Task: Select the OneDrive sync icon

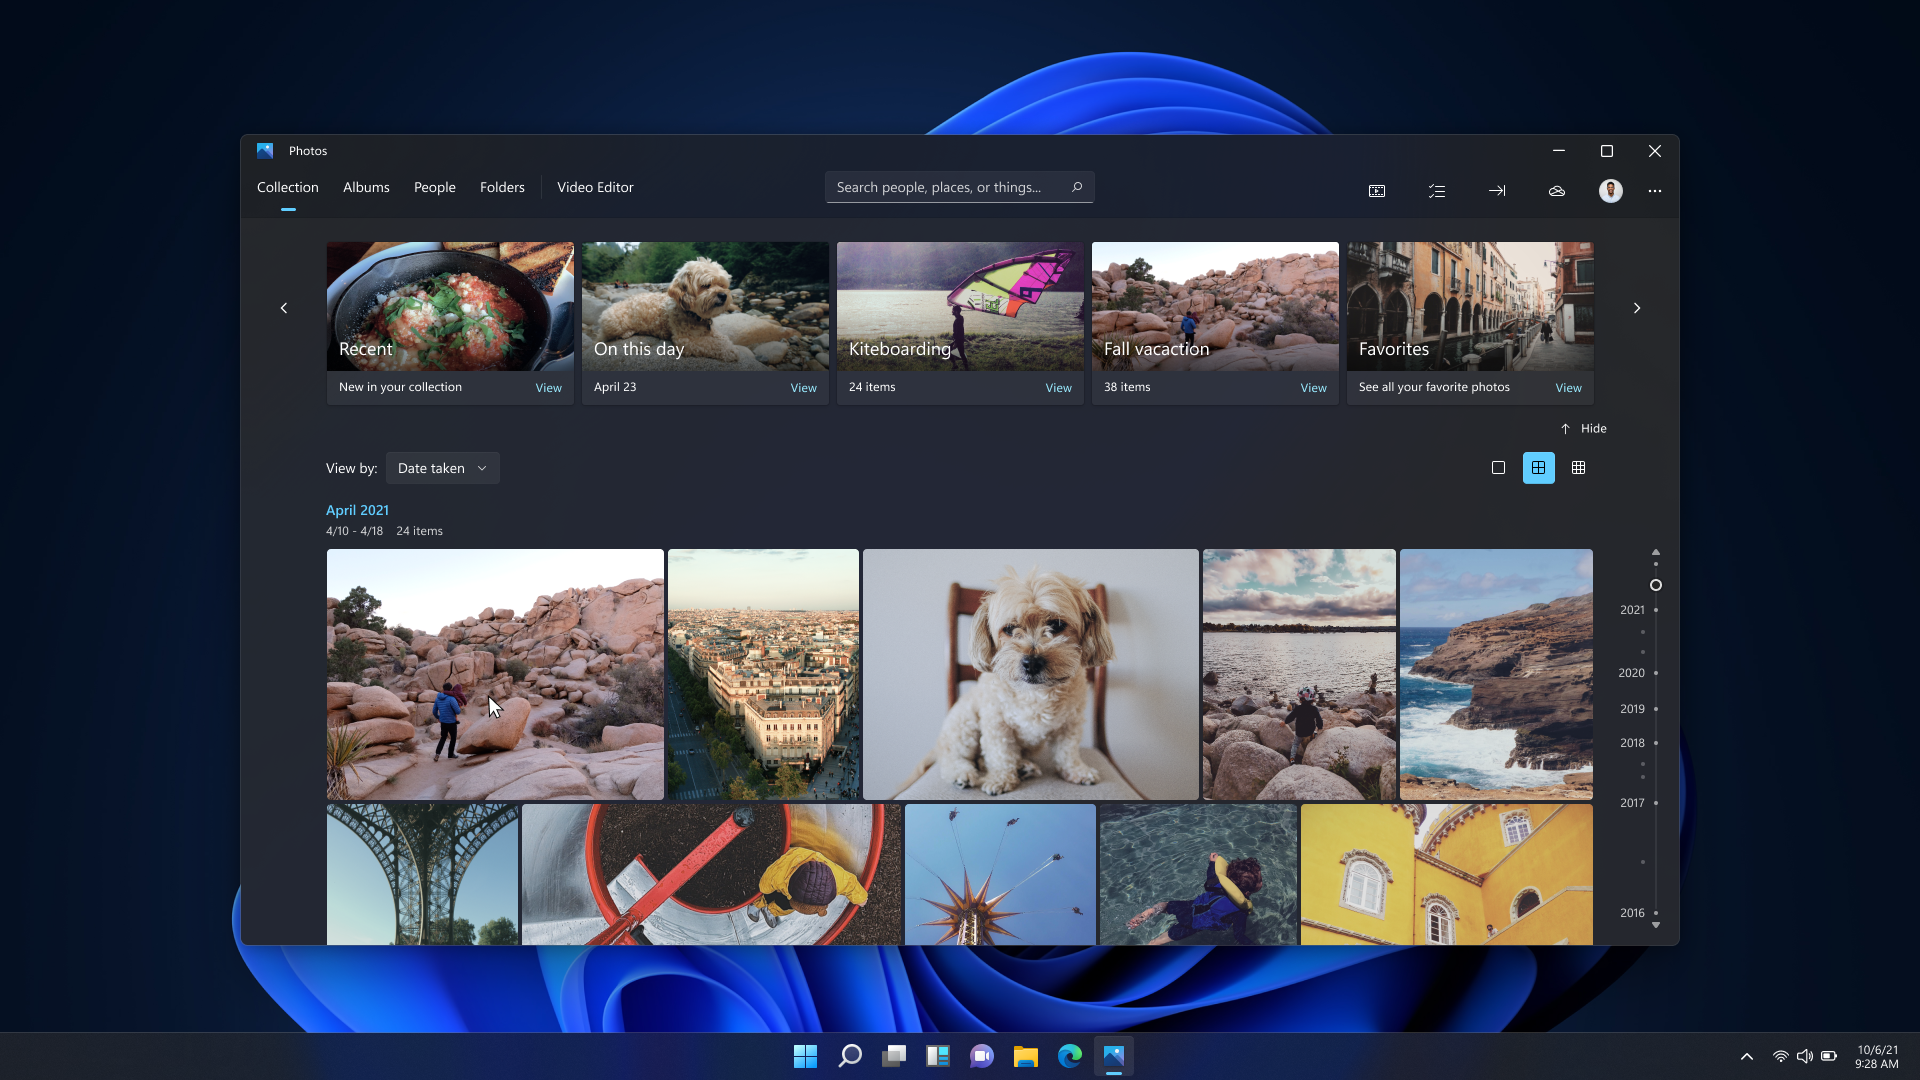Action: [x=1556, y=190]
